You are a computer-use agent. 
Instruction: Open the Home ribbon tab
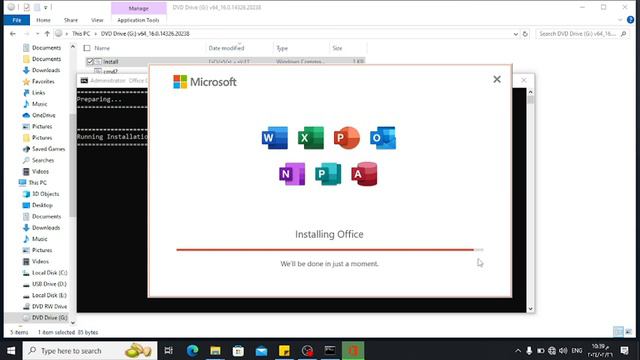coord(43,20)
